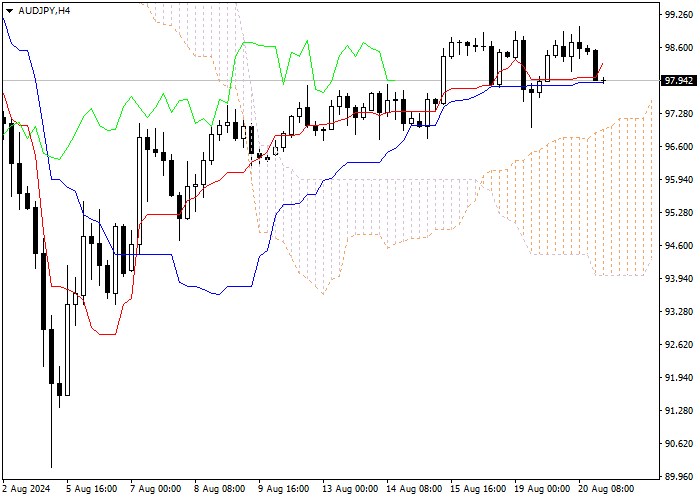Image resolution: width=700 pixels, height=500 pixels.
Task: Select the AUDJPY,H4 chart title
Action: click(x=44, y=11)
